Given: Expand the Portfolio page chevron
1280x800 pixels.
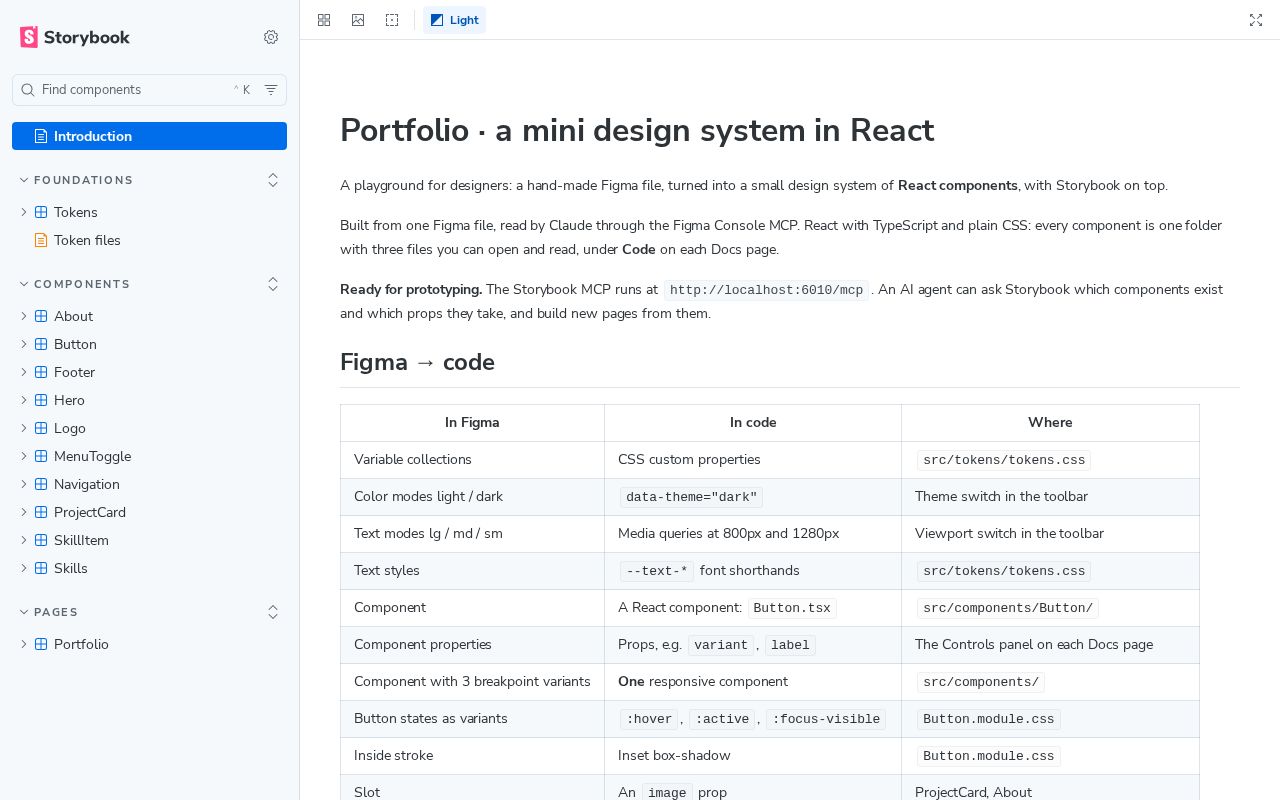Looking at the screenshot, I should point(24,644).
